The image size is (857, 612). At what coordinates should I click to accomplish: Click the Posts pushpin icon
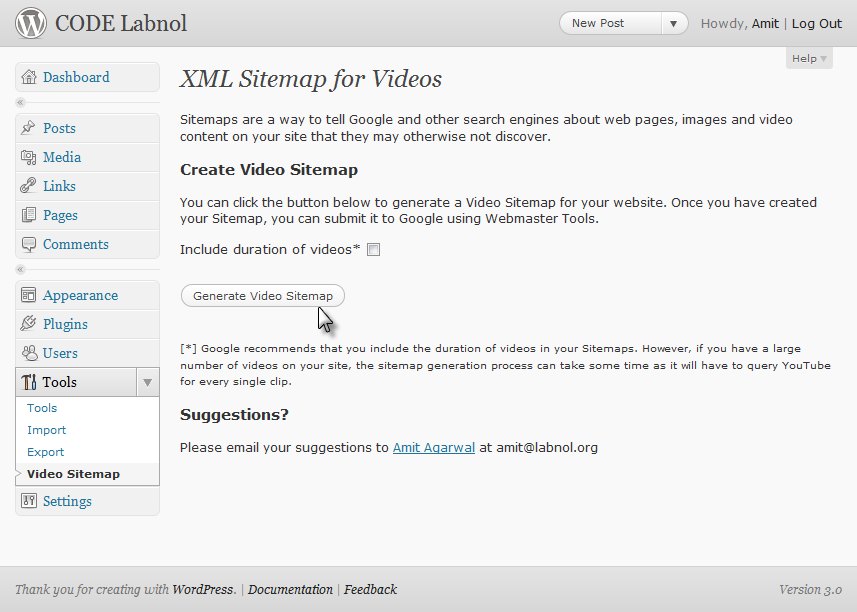coord(29,128)
